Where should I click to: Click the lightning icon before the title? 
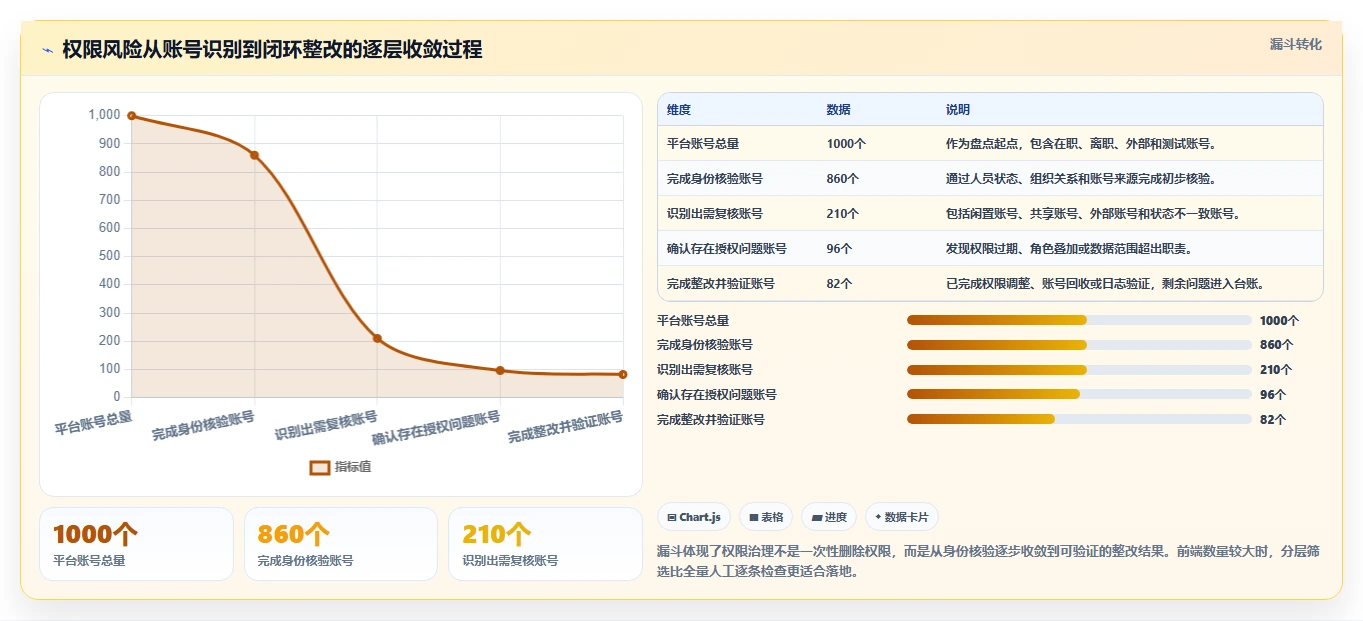pos(48,51)
